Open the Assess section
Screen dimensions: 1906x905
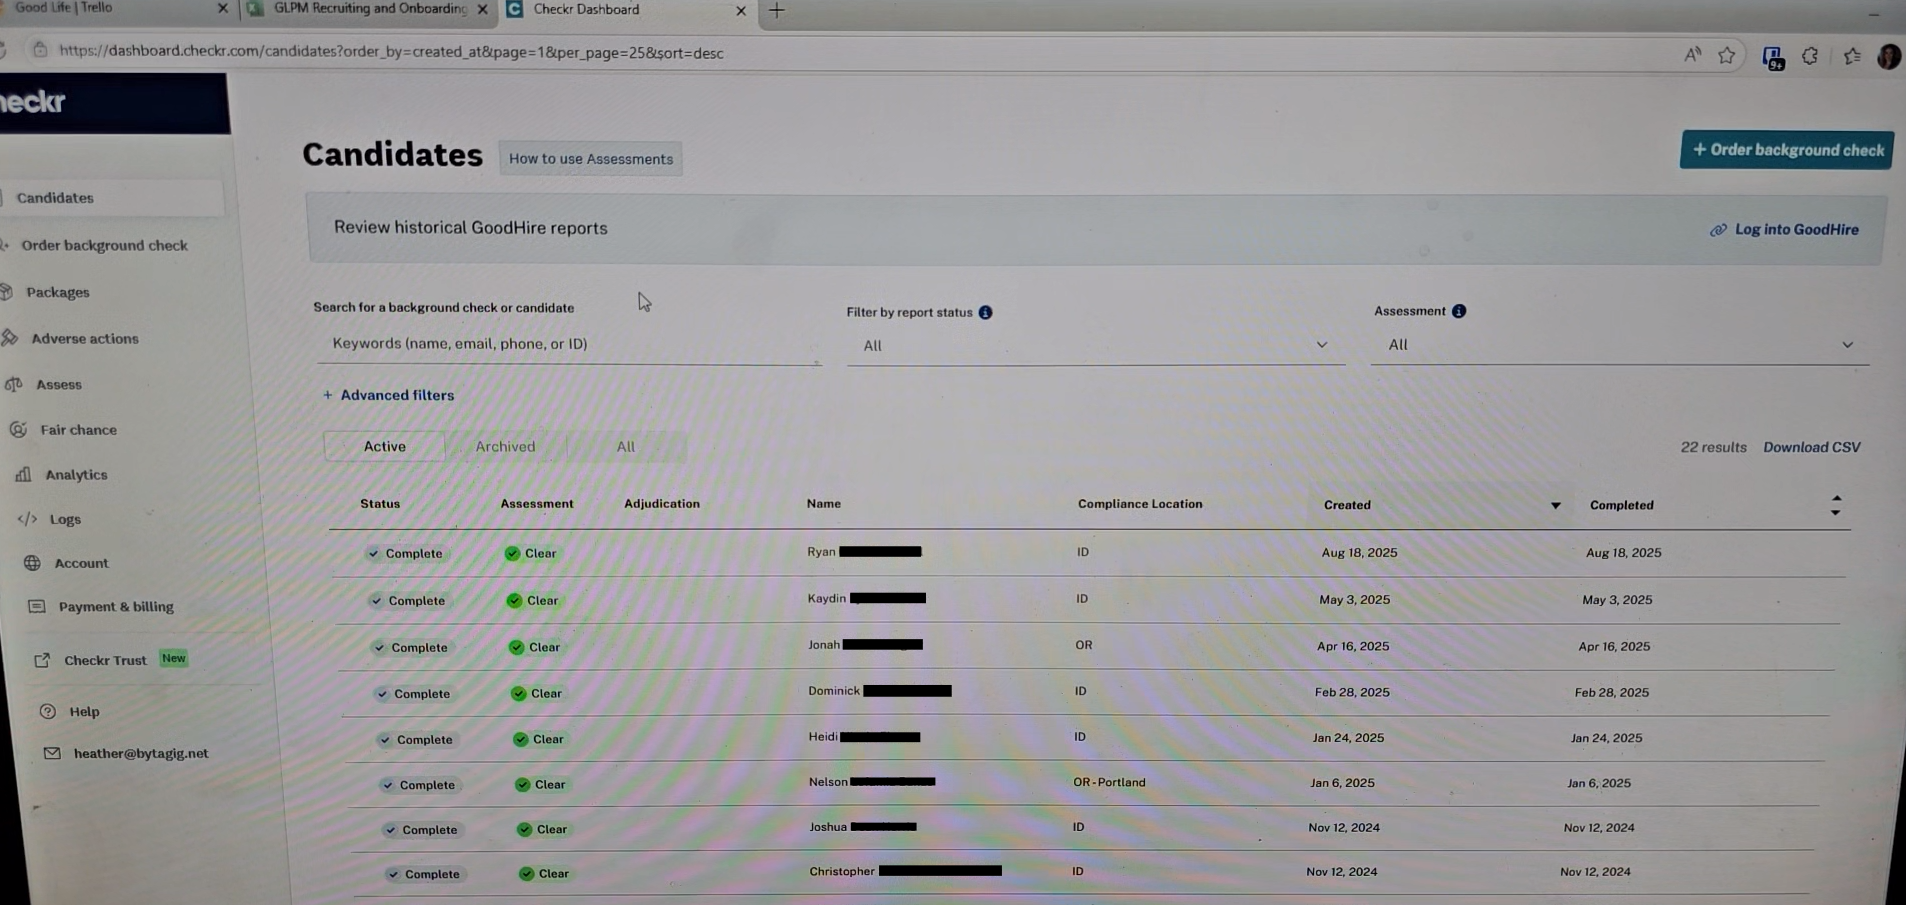59,384
